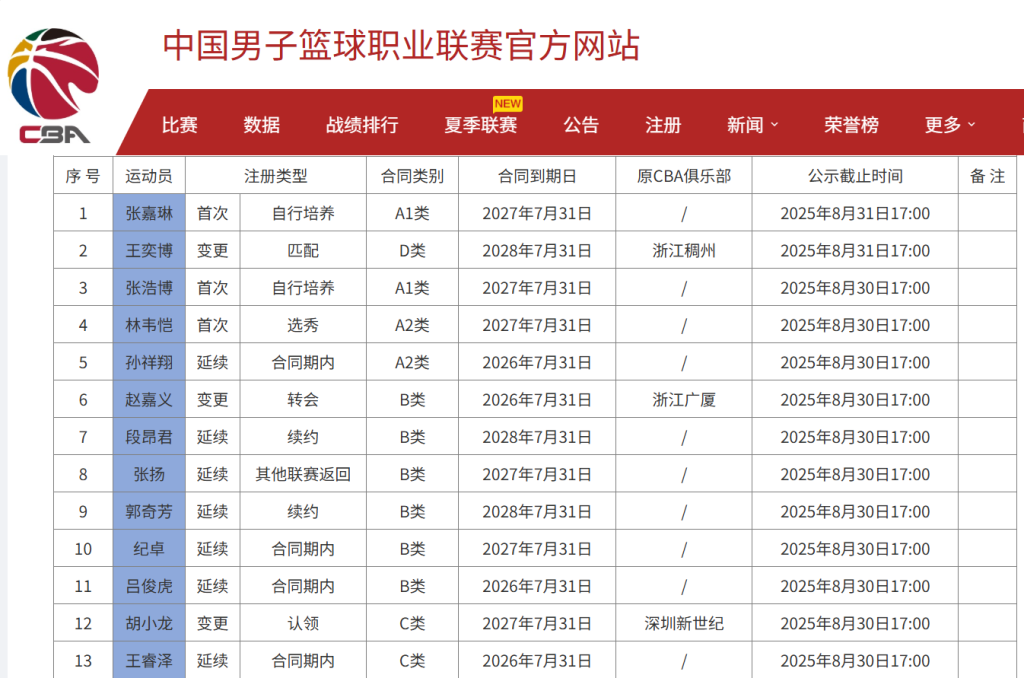
Task: Select player 王睿泽
Action: [148, 660]
